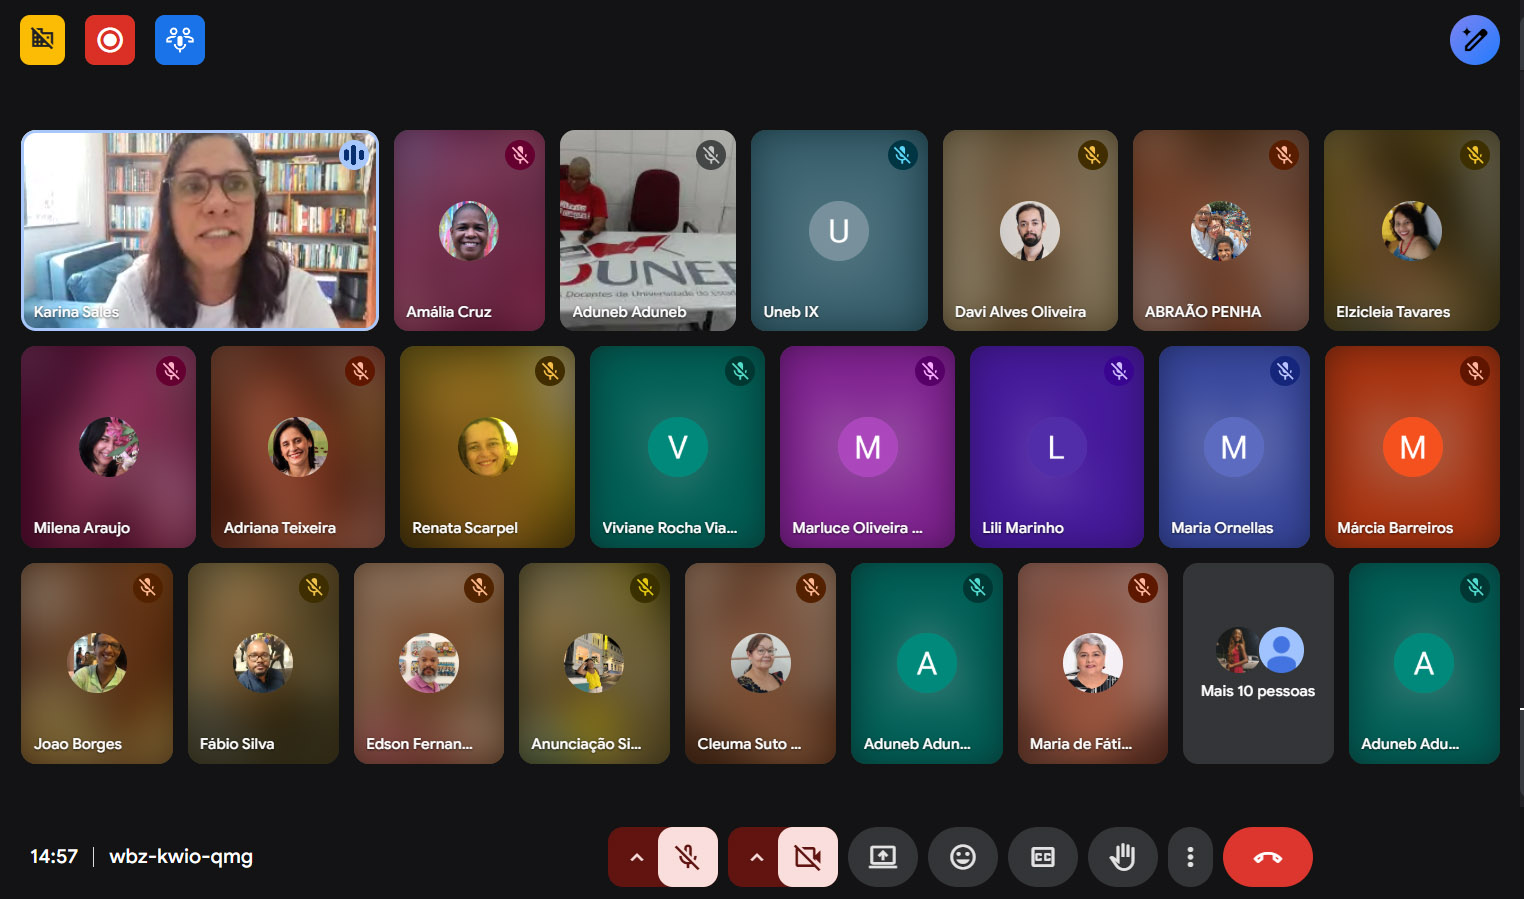
Task: Click Davi Alves Oliveira's participant tile
Action: (1029, 230)
